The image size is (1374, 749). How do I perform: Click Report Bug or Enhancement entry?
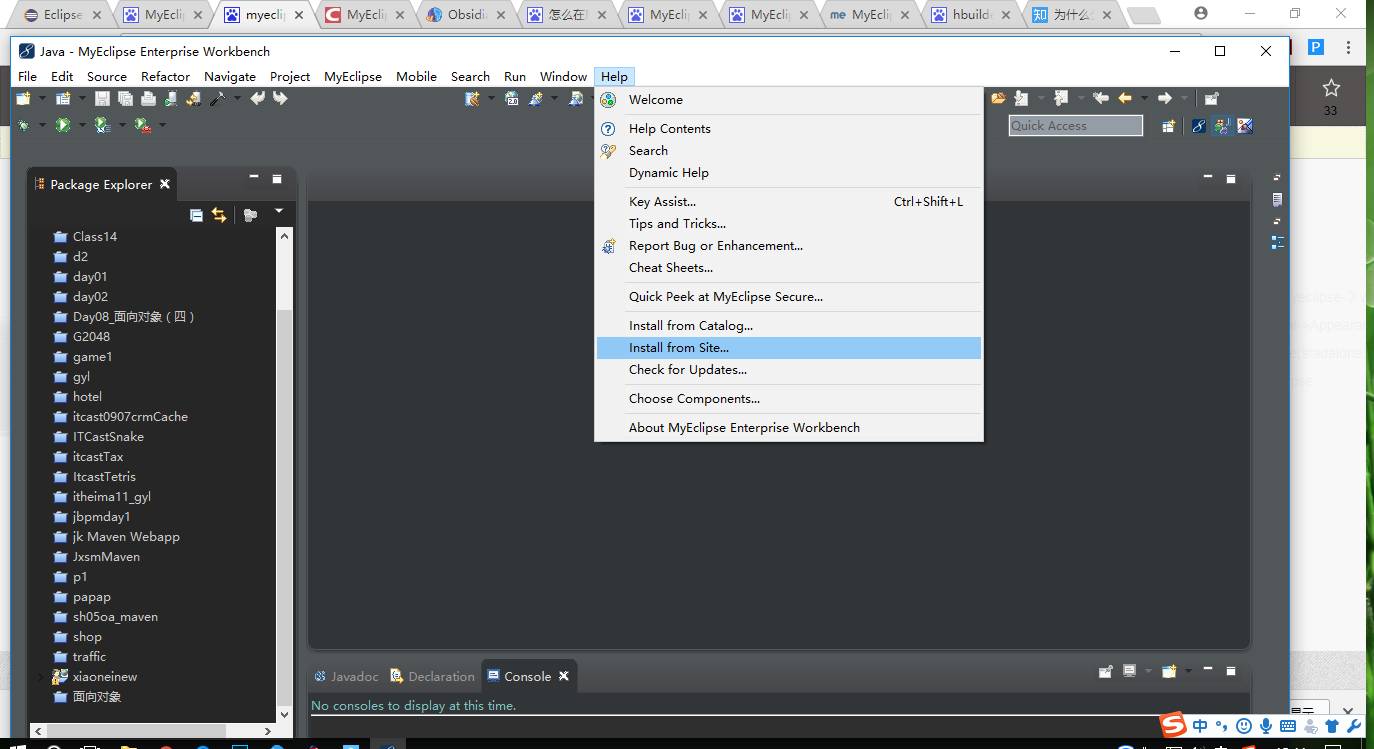[789, 246]
